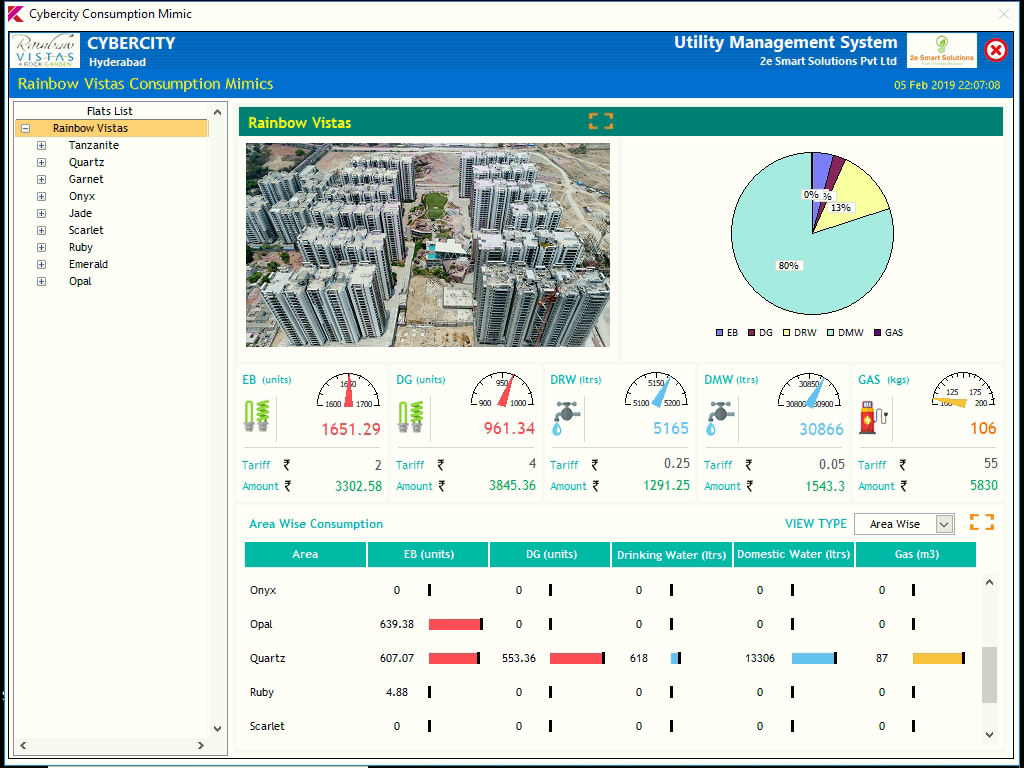The height and width of the screenshot is (768, 1024).
Task: Click the DMW water tap icon
Action: [720, 418]
